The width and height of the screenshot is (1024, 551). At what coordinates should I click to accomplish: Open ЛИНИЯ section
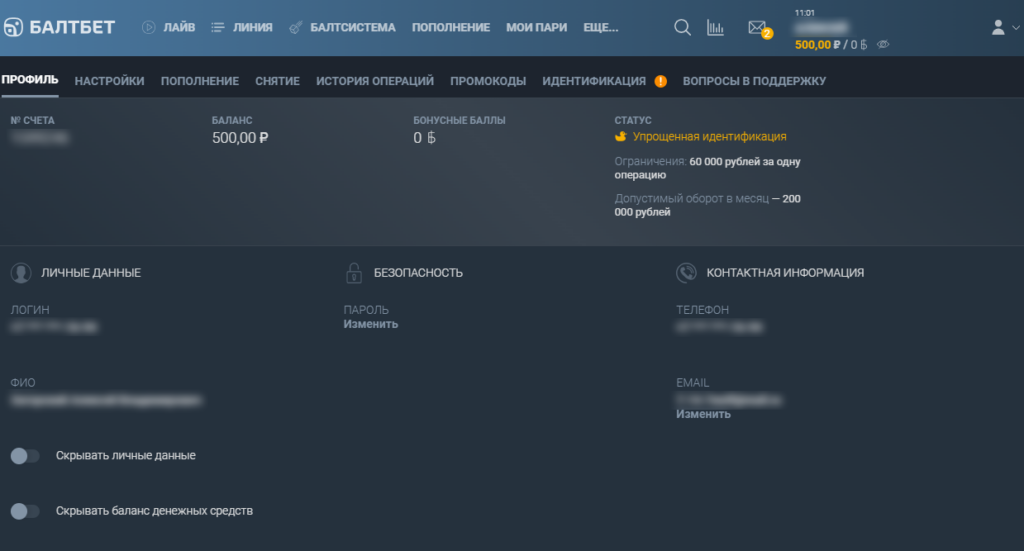tap(253, 27)
